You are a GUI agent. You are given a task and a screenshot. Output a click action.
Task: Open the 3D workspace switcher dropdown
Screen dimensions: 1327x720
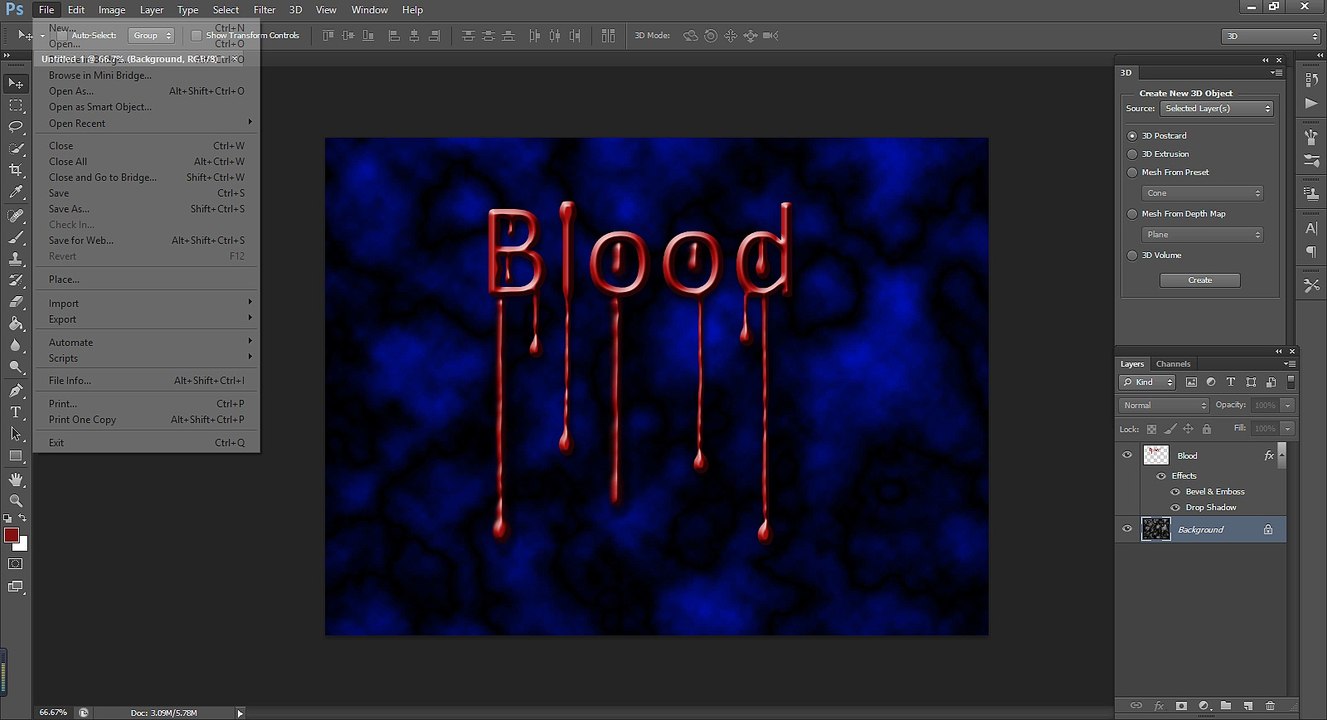pos(1271,36)
